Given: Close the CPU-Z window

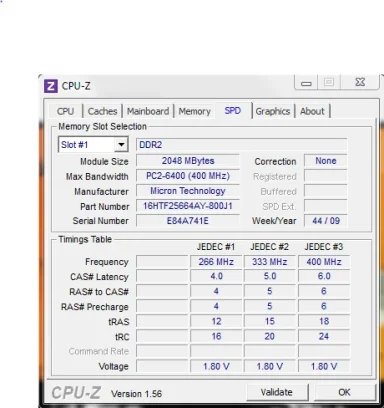Looking at the screenshot, I should click(x=360, y=82).
